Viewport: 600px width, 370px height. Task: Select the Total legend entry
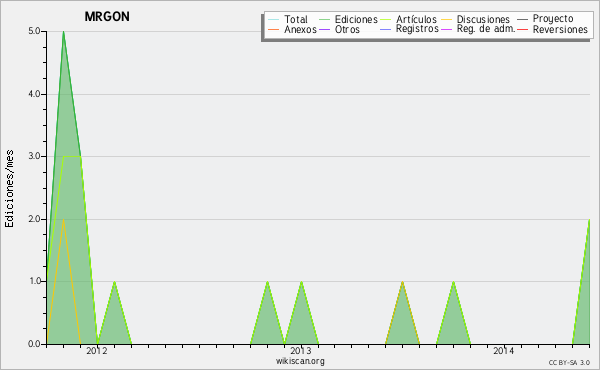click(x=288, y=19)
